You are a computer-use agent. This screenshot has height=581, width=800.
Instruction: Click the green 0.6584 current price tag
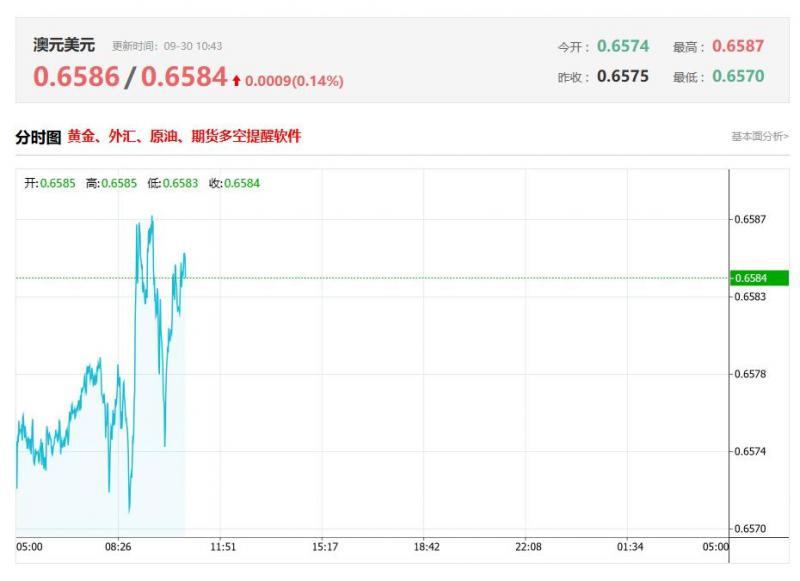[x=759, y=278]
